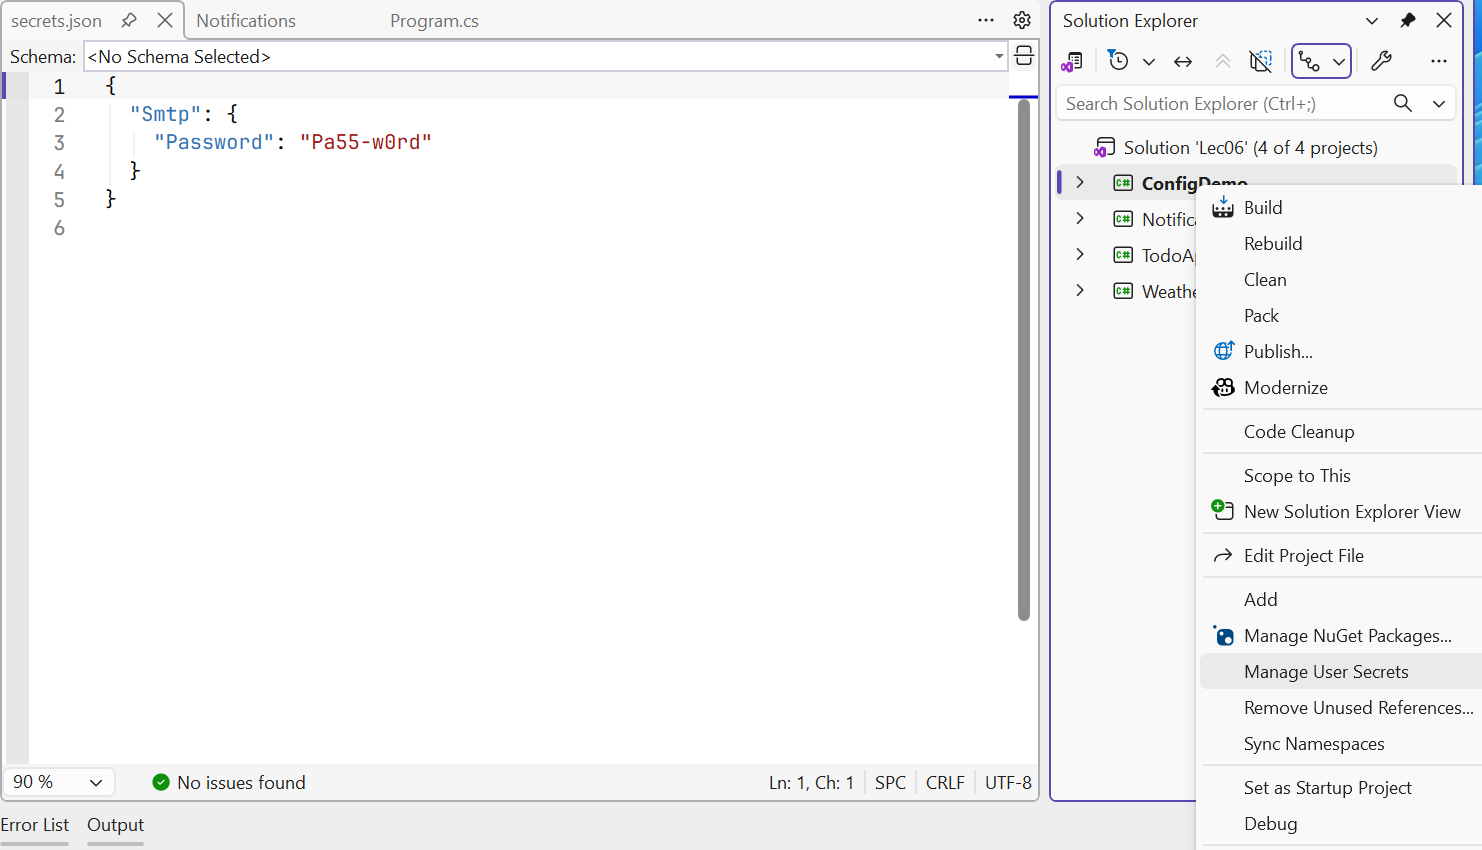
Task: Open the tab overflow ellipsis menu
Action: click(x=986, y=20)
